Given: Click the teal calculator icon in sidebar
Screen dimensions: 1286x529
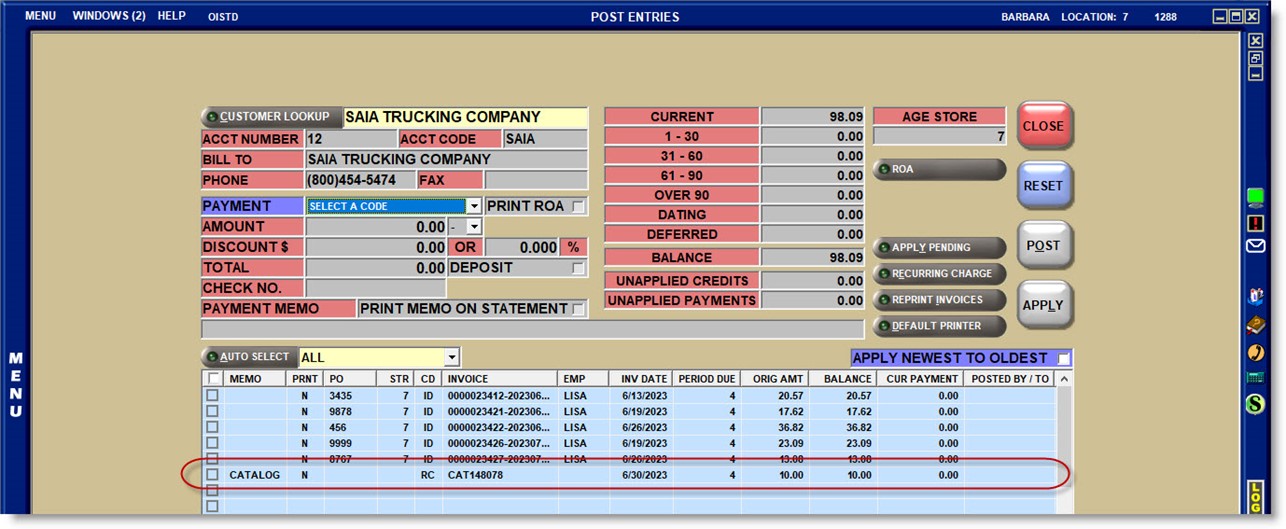Looking at the screenshot, I should (x=1256, y=377).
